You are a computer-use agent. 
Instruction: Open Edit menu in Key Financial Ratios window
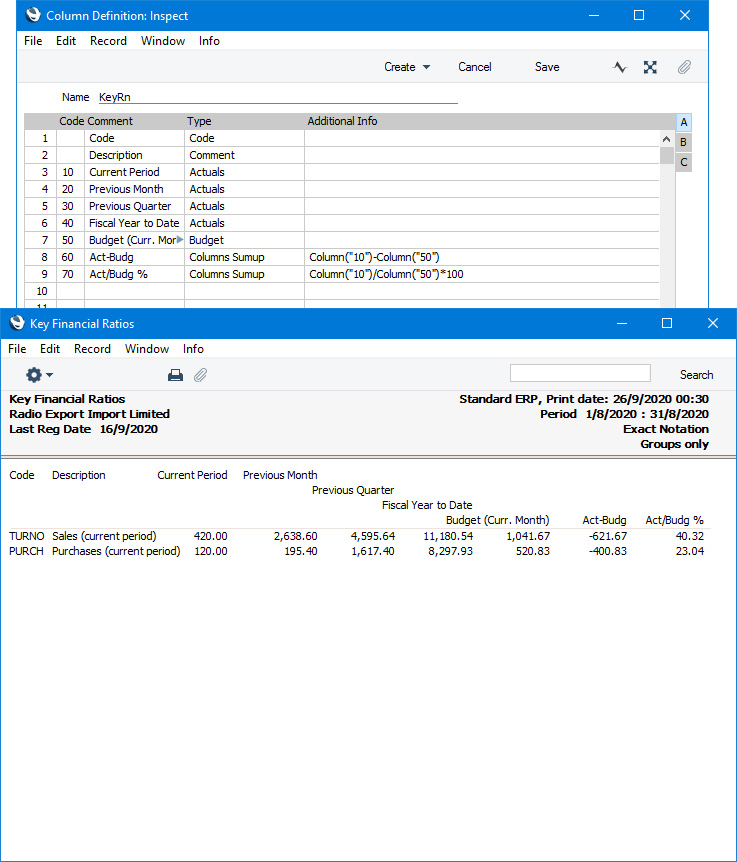(50, 349)
